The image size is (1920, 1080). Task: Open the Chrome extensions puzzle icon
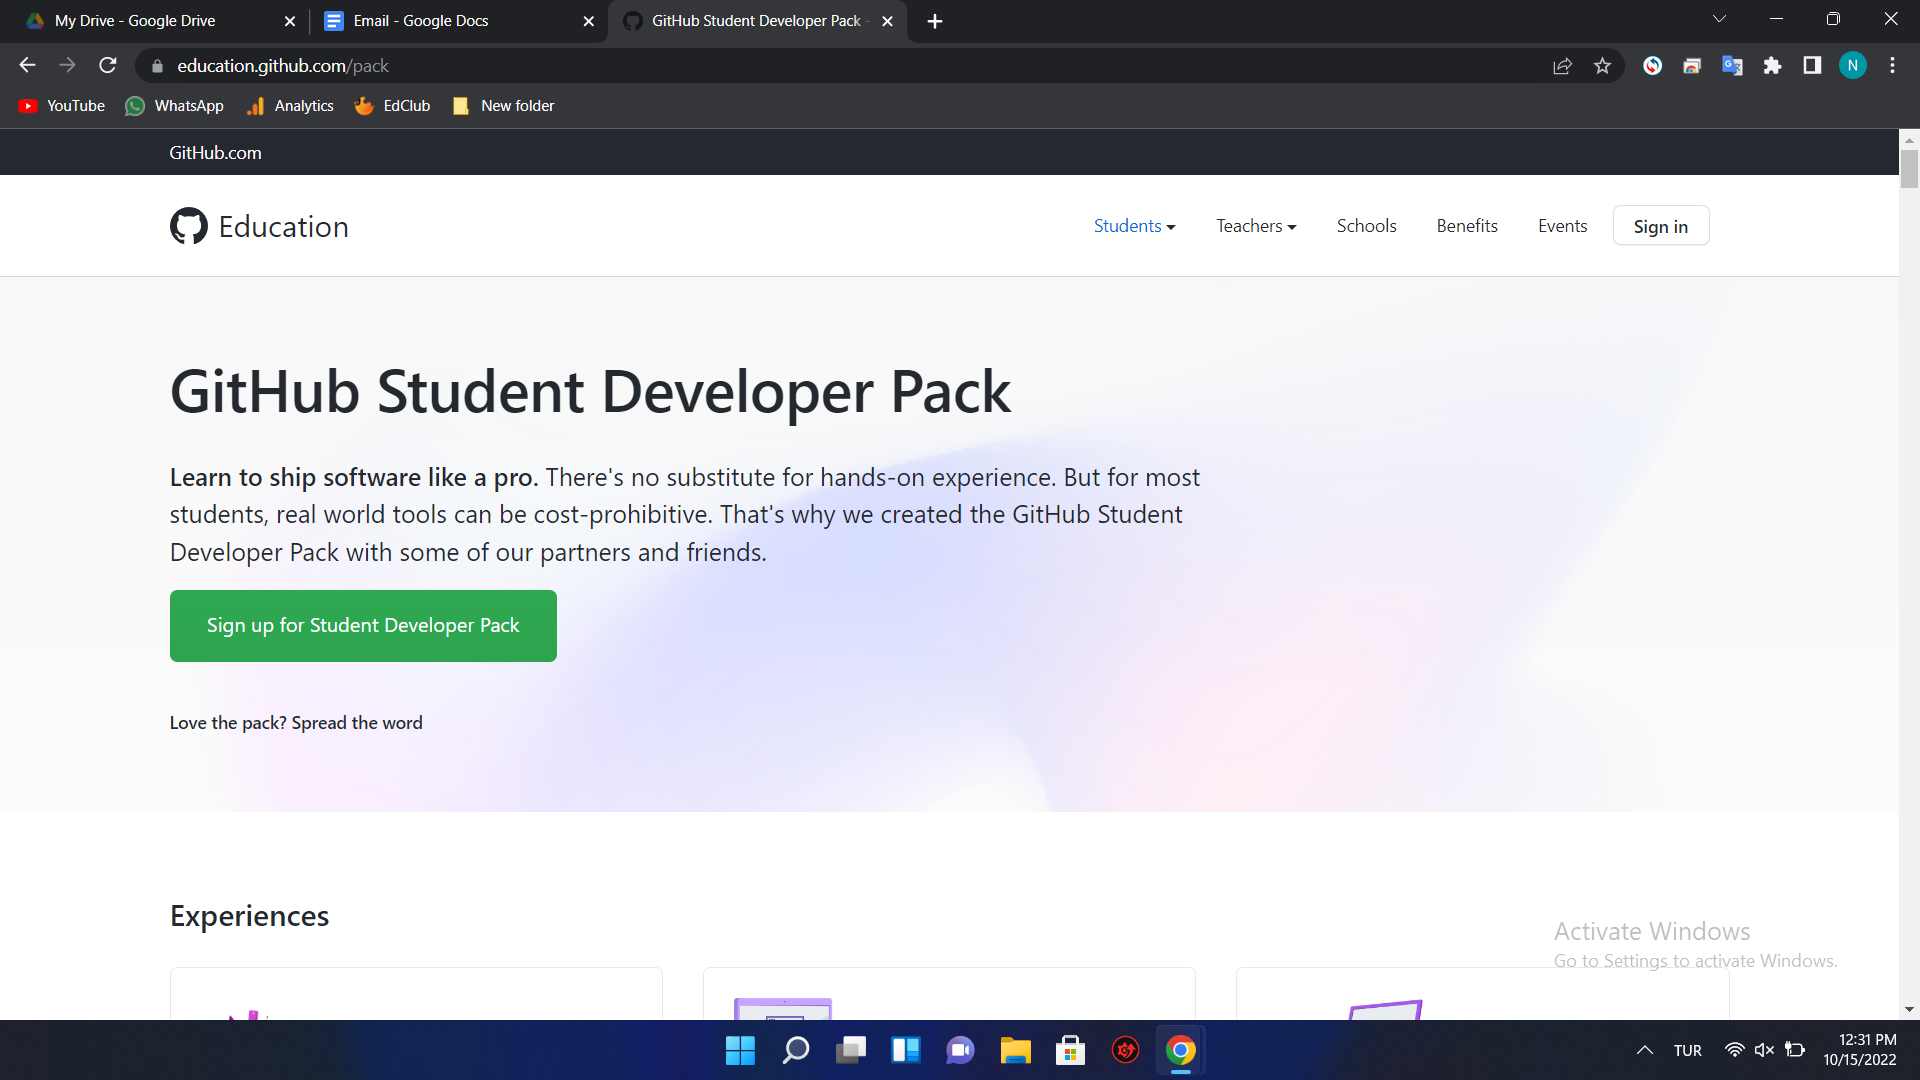point(1773,65)
